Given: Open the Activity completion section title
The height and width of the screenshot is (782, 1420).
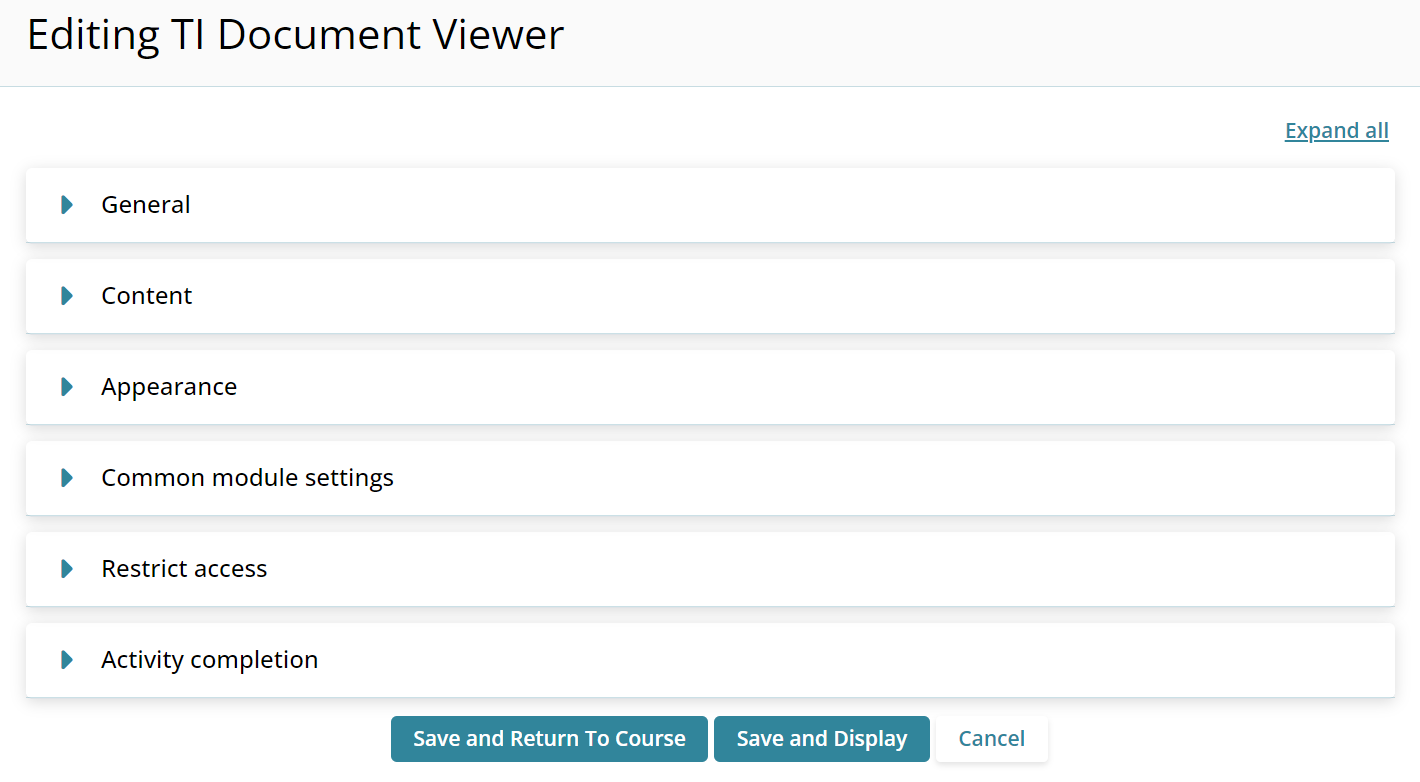Looking at the screenshot, I should [x=210, y=660].
